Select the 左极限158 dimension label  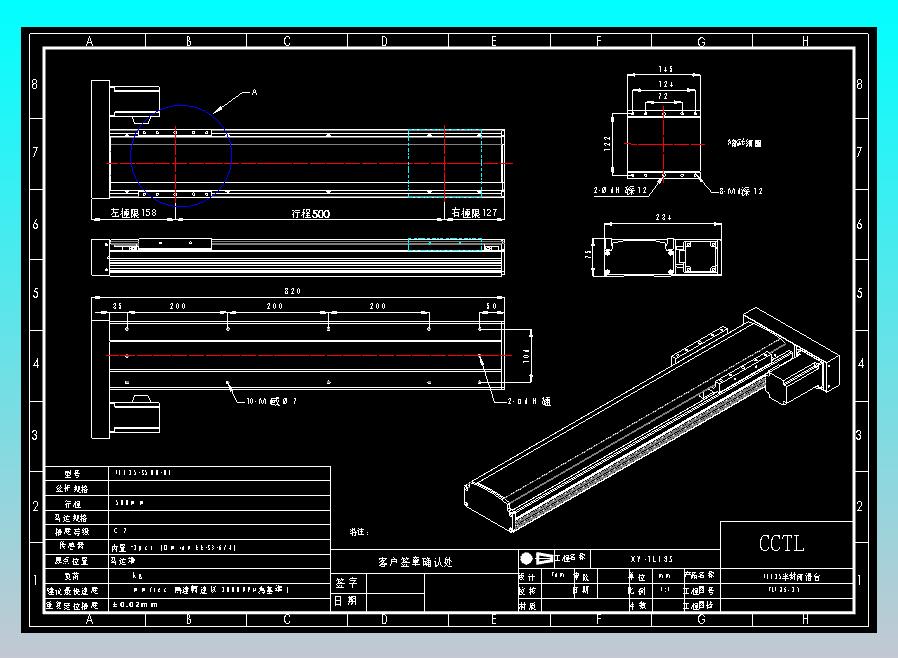point(133,212)
